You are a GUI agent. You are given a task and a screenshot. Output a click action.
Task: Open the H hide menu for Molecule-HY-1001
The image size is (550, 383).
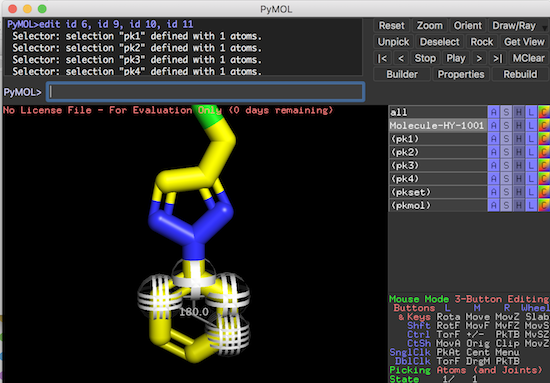519,126
